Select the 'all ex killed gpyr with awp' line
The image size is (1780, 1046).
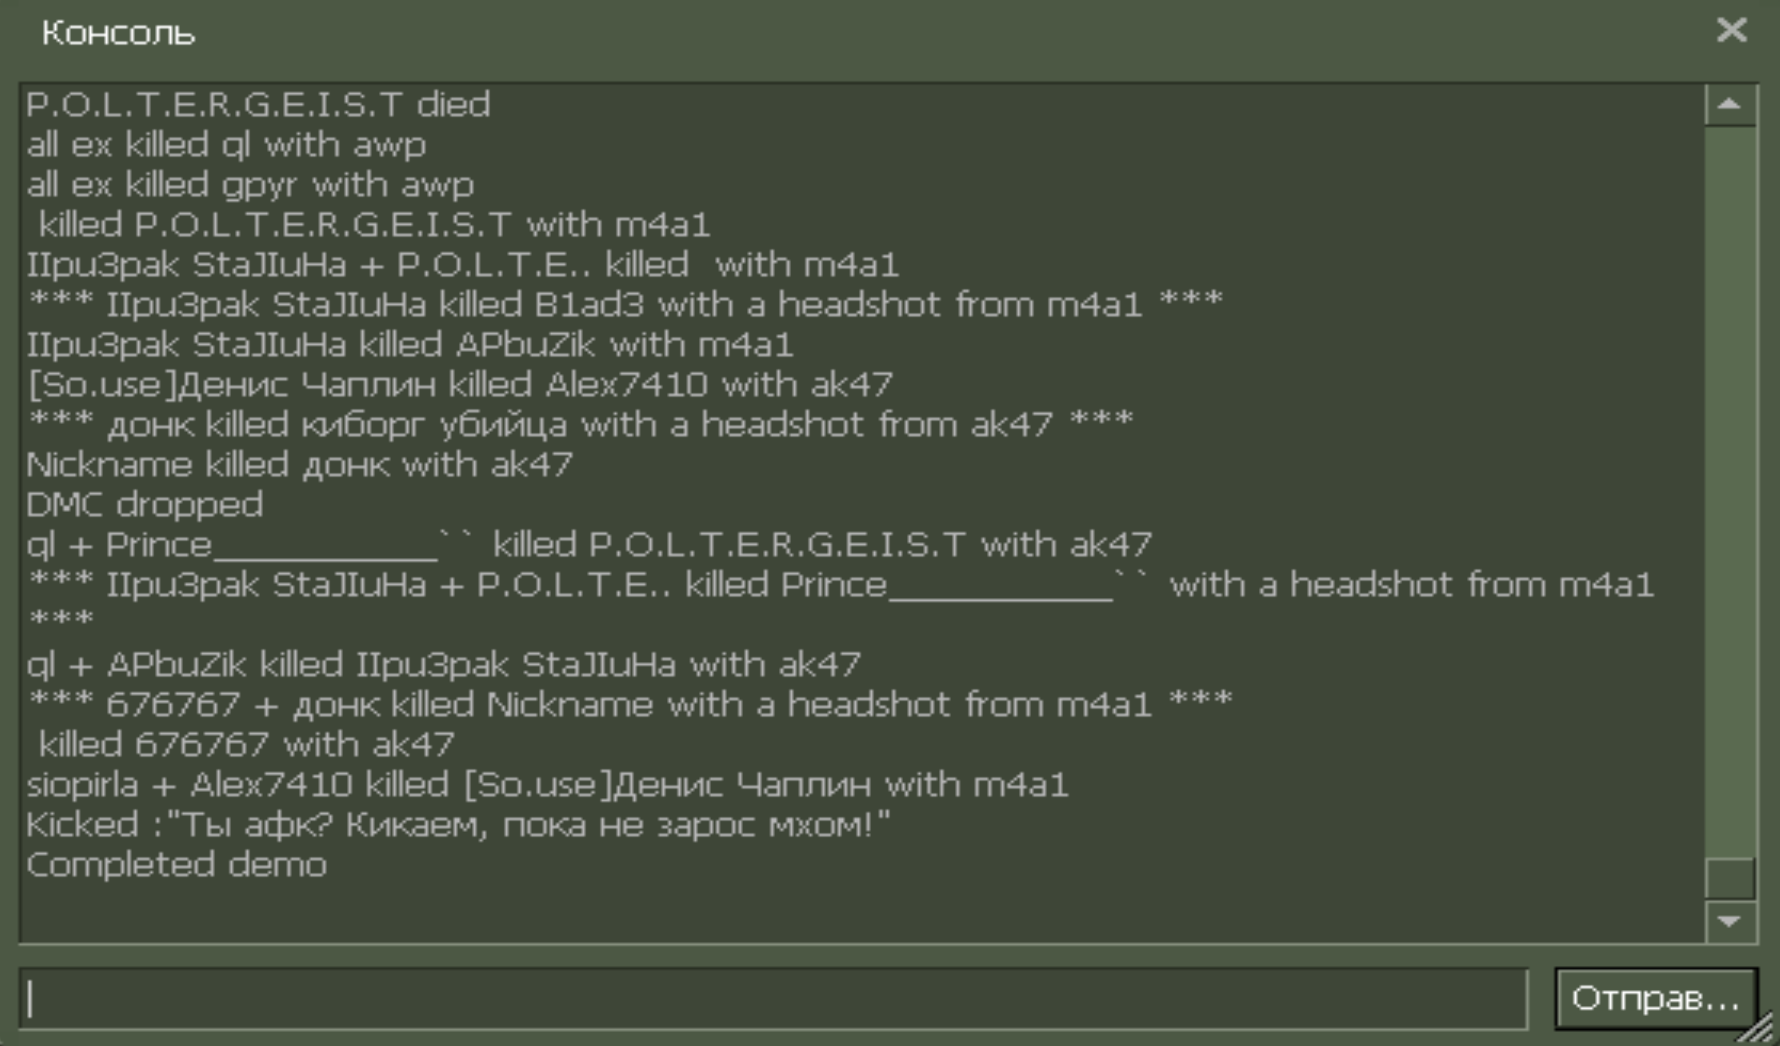(250, 185)
